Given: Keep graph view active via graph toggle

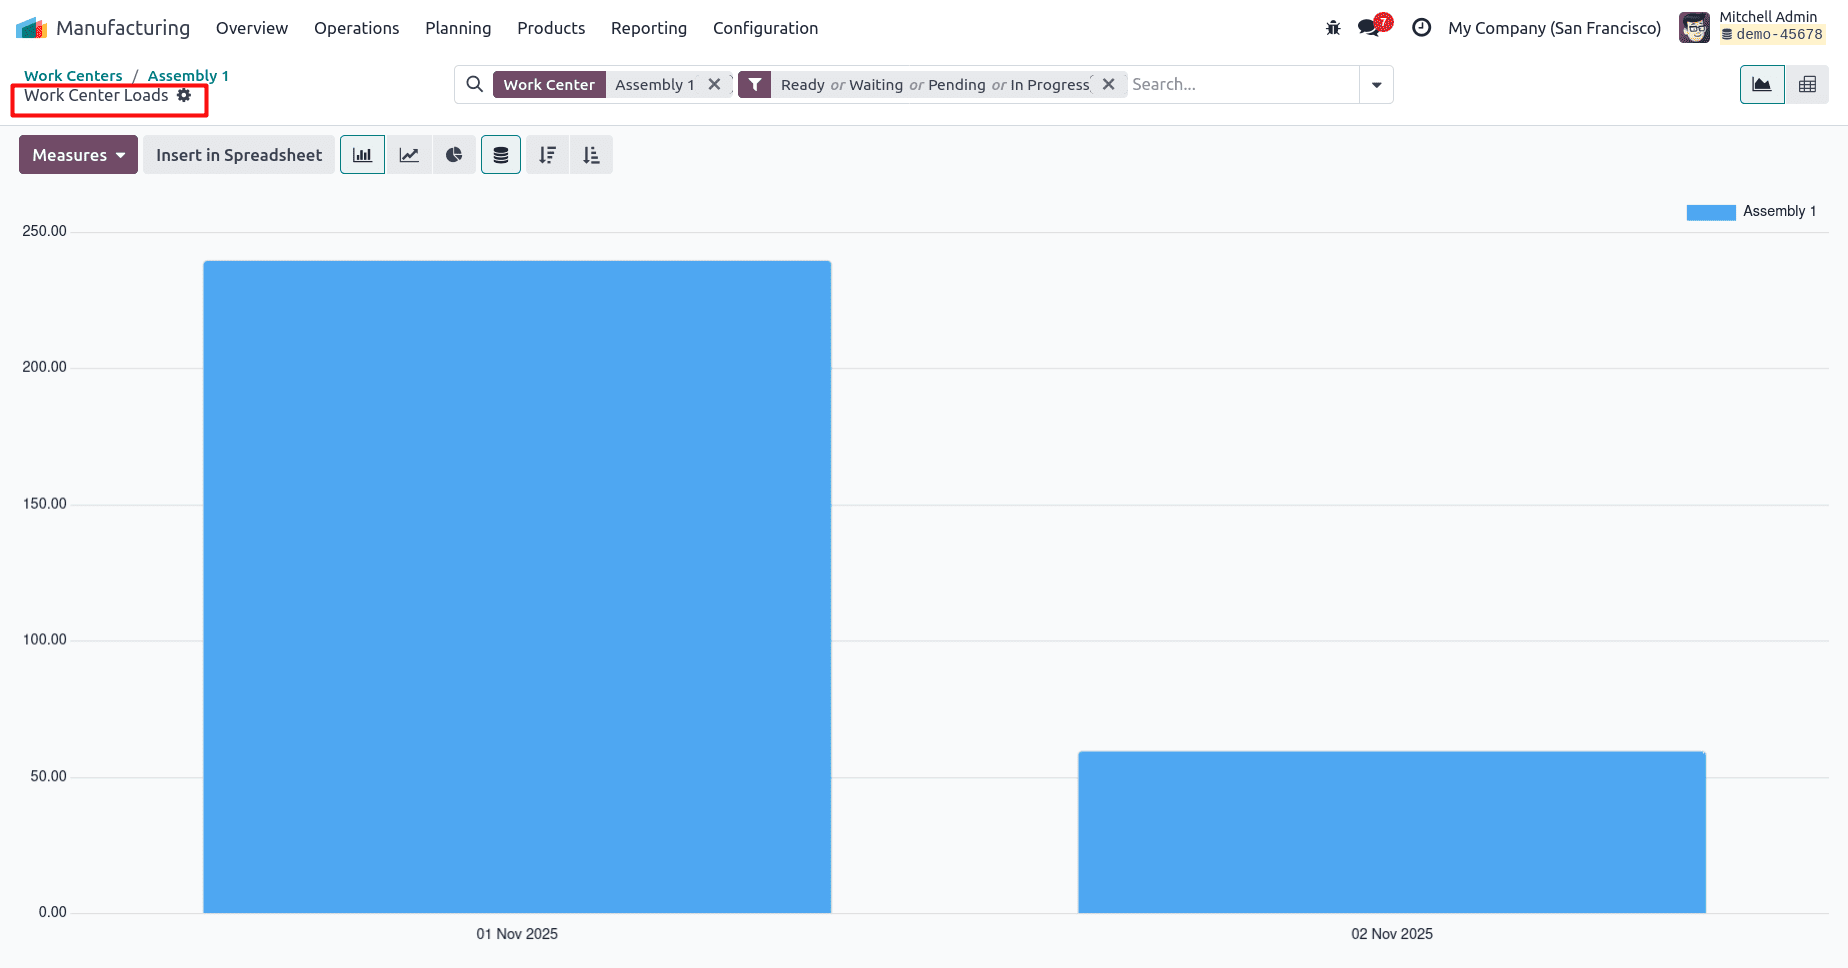Looking at the screenshot, I should coord(1761,84).
